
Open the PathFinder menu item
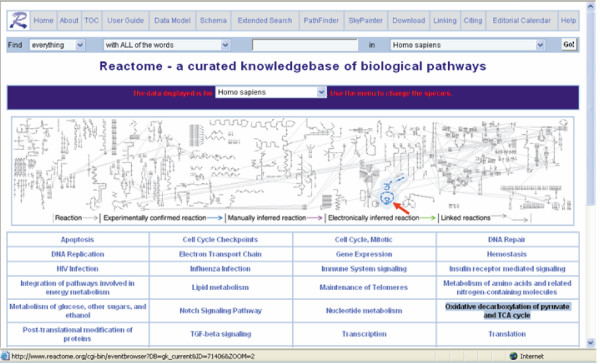321,20
